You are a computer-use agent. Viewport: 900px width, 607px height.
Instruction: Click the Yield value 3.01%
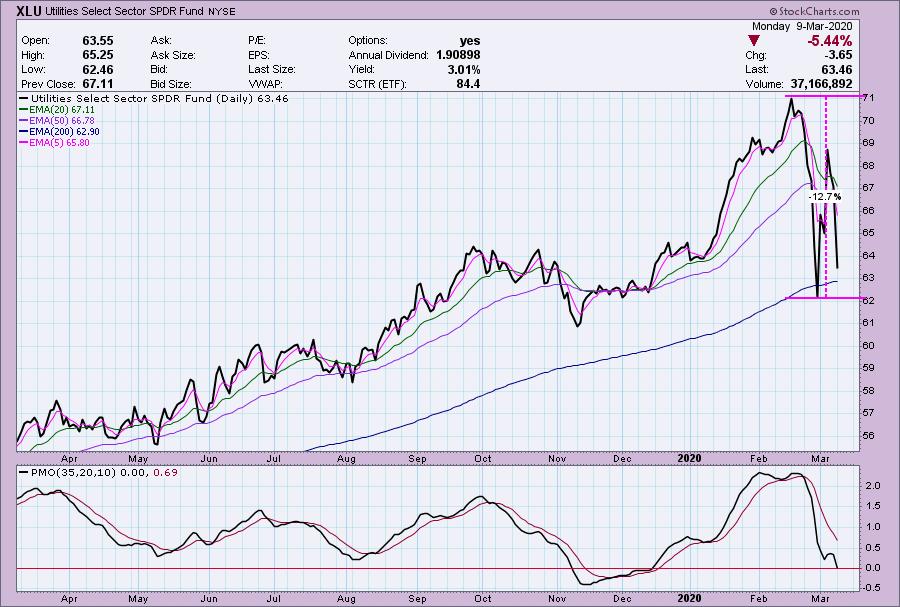pos(464,69)
